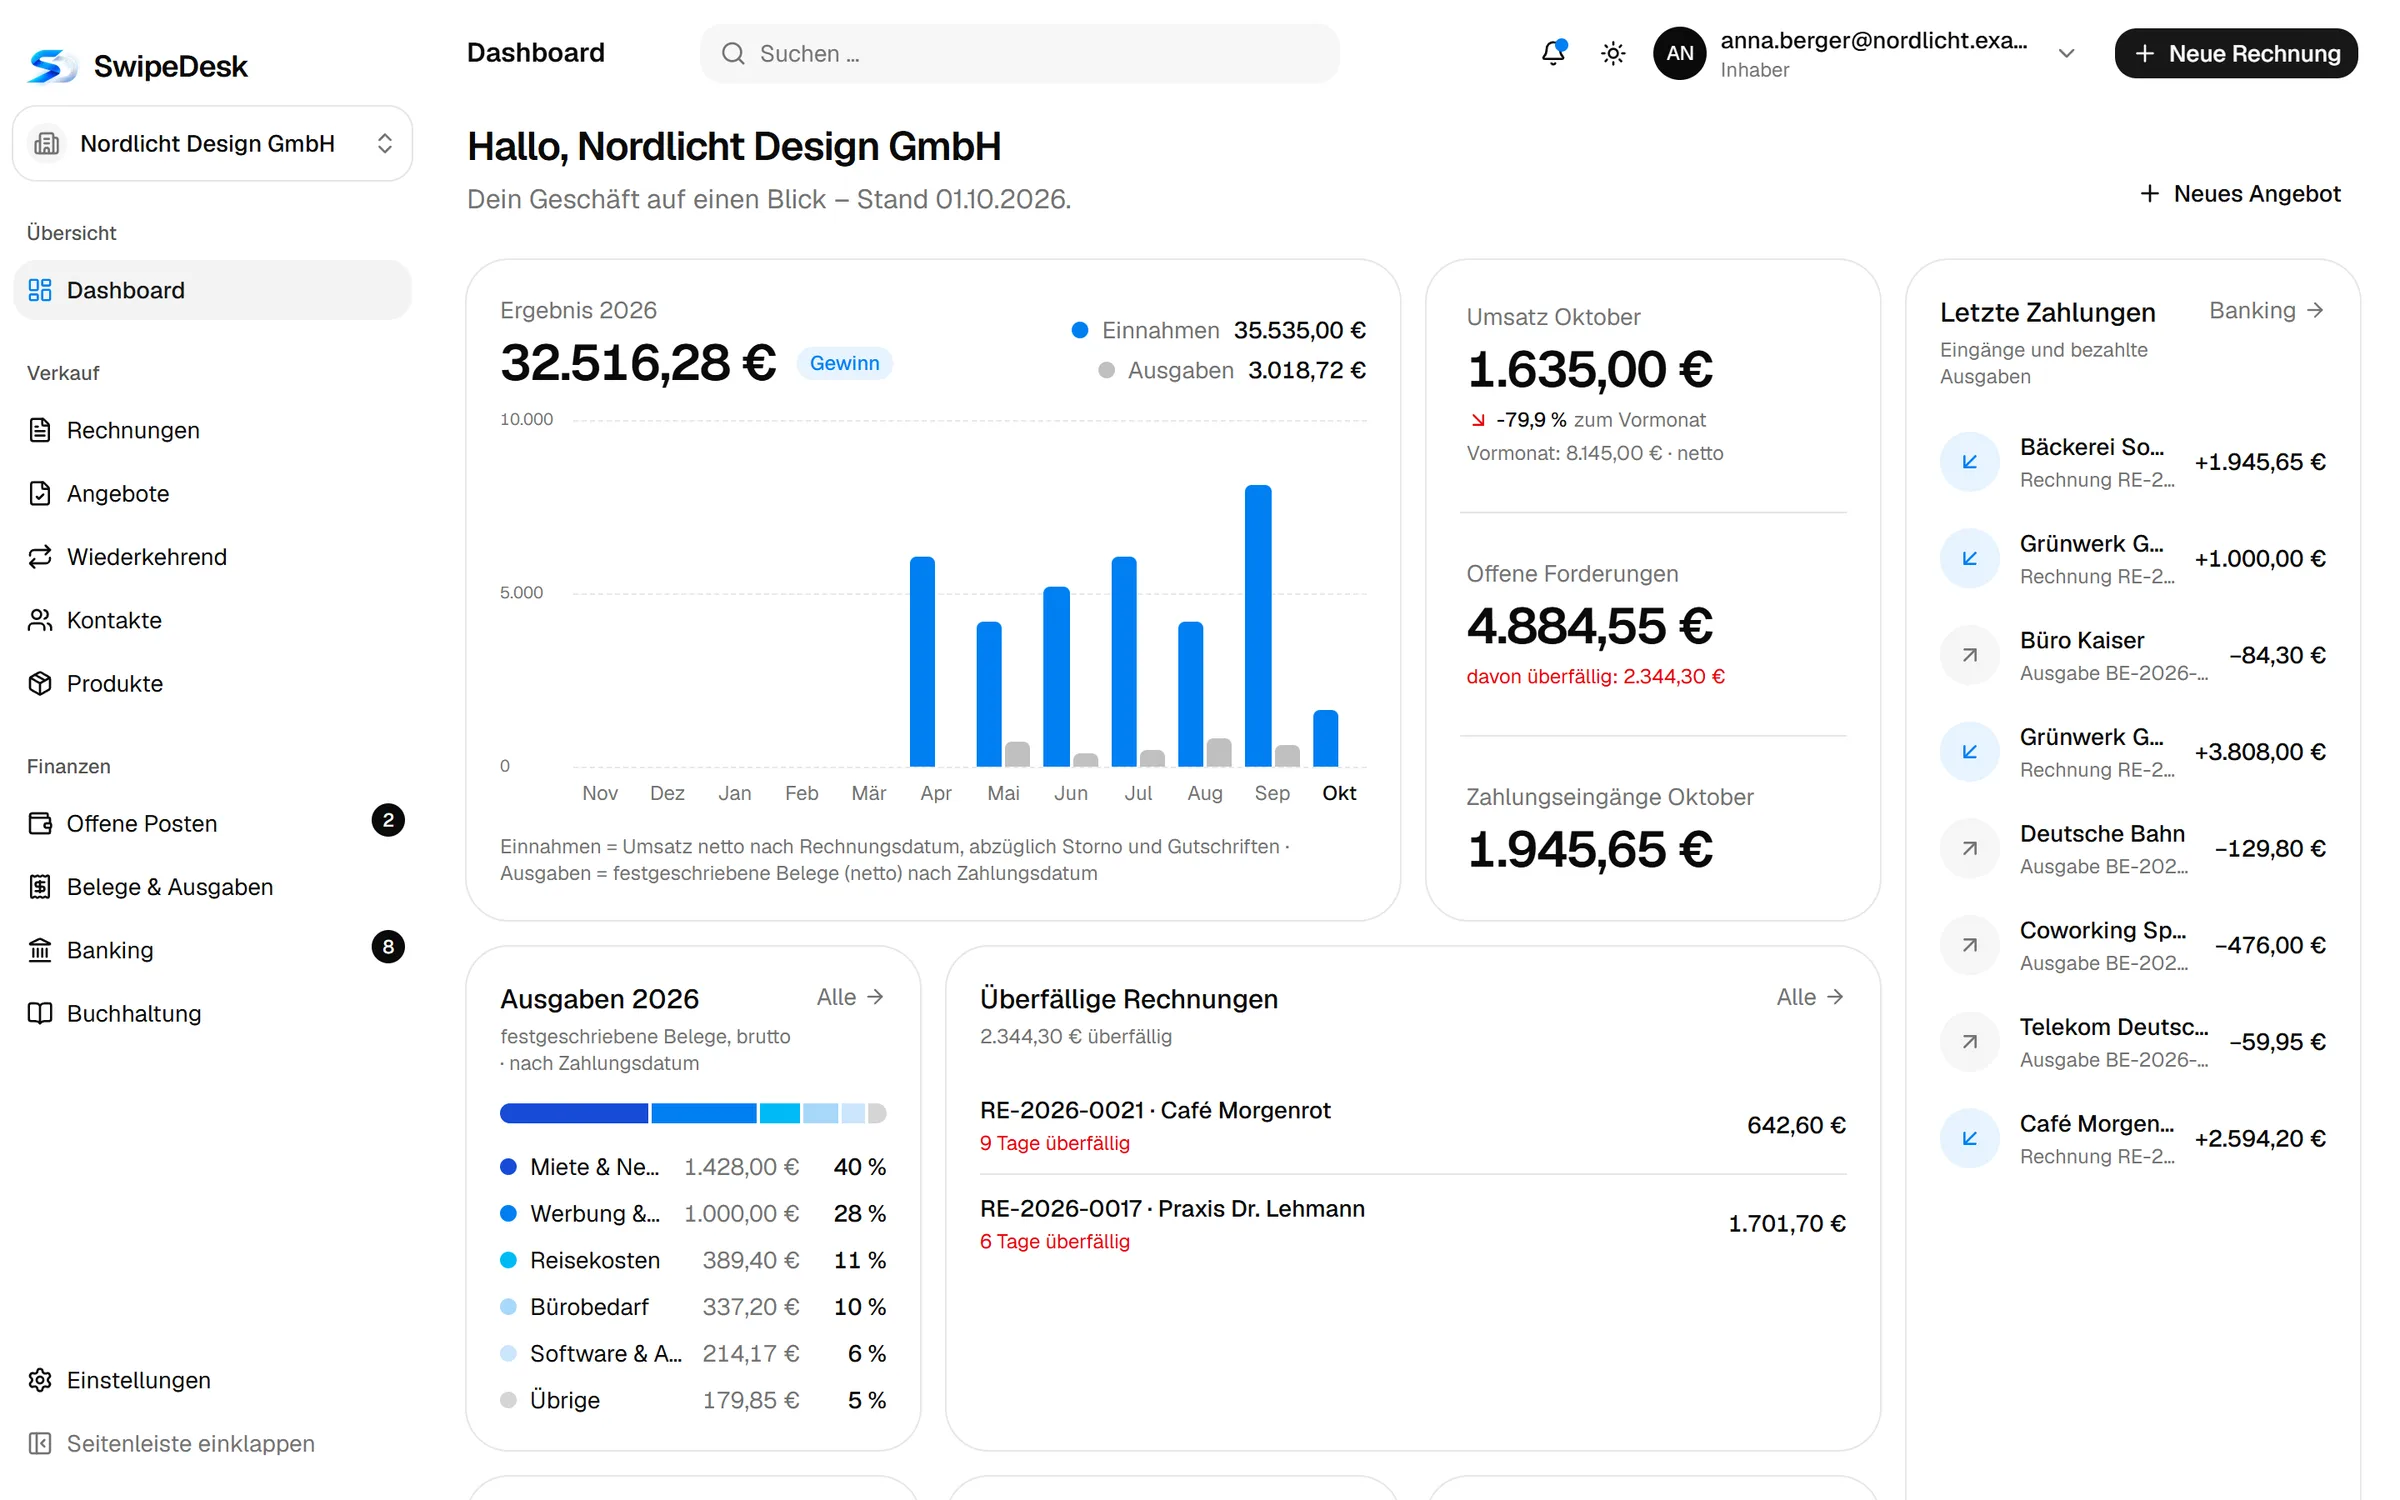Screen dimensions: 2400x1500
Task: Click the Kontakte people icon
Action: click(x=40, y=620)
